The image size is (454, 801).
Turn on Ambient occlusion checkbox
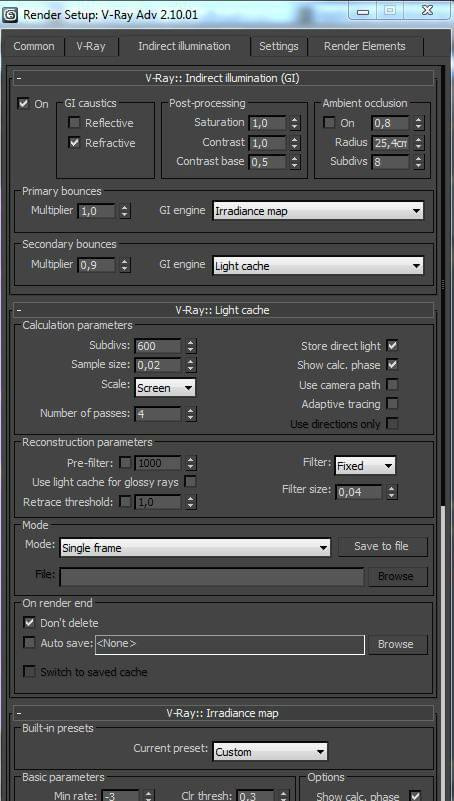[329, 123]
